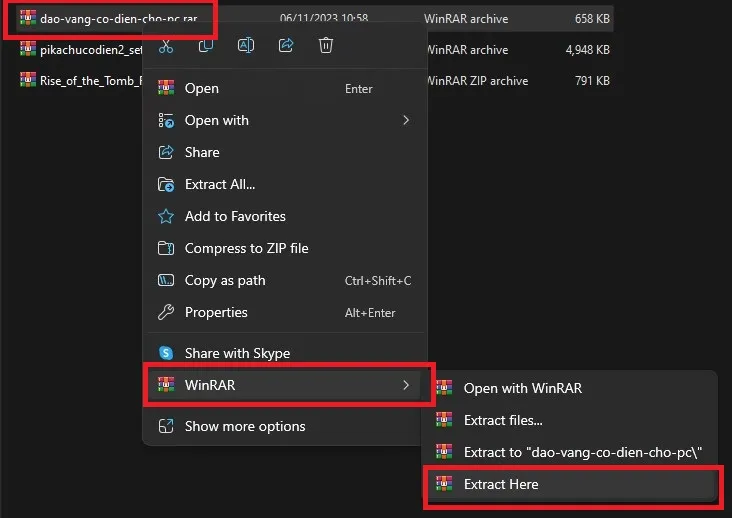Image resolution: width=732 pixels, height=518 pixels.
Task: Choose Compress to ZIP file
Action: 285,248
